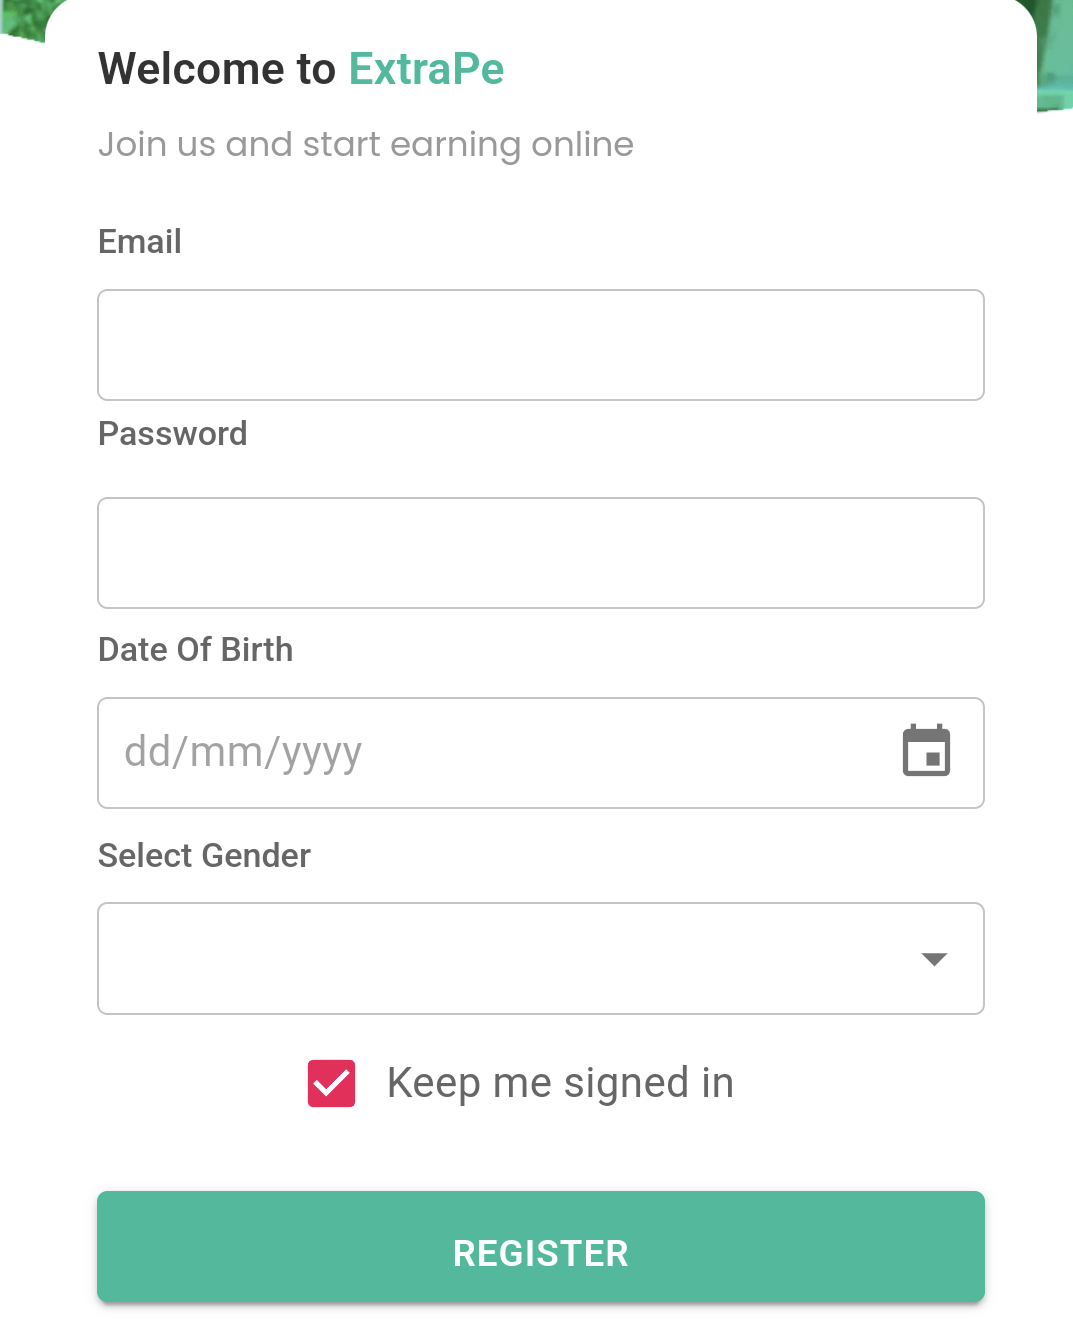This screenshot has width=1073, height=1327.
Task: Click the green banner image at top-left corner
Action: click(20, 18)
